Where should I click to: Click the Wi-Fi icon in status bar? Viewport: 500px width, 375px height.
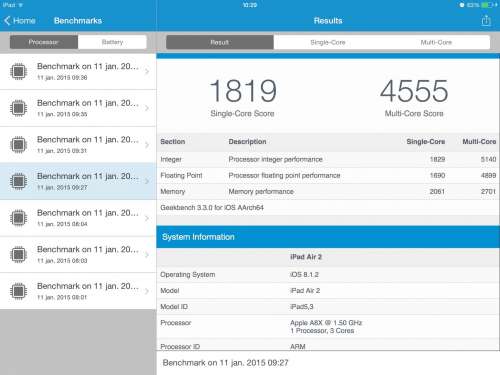pyautogui.click(x=21, y=5)
